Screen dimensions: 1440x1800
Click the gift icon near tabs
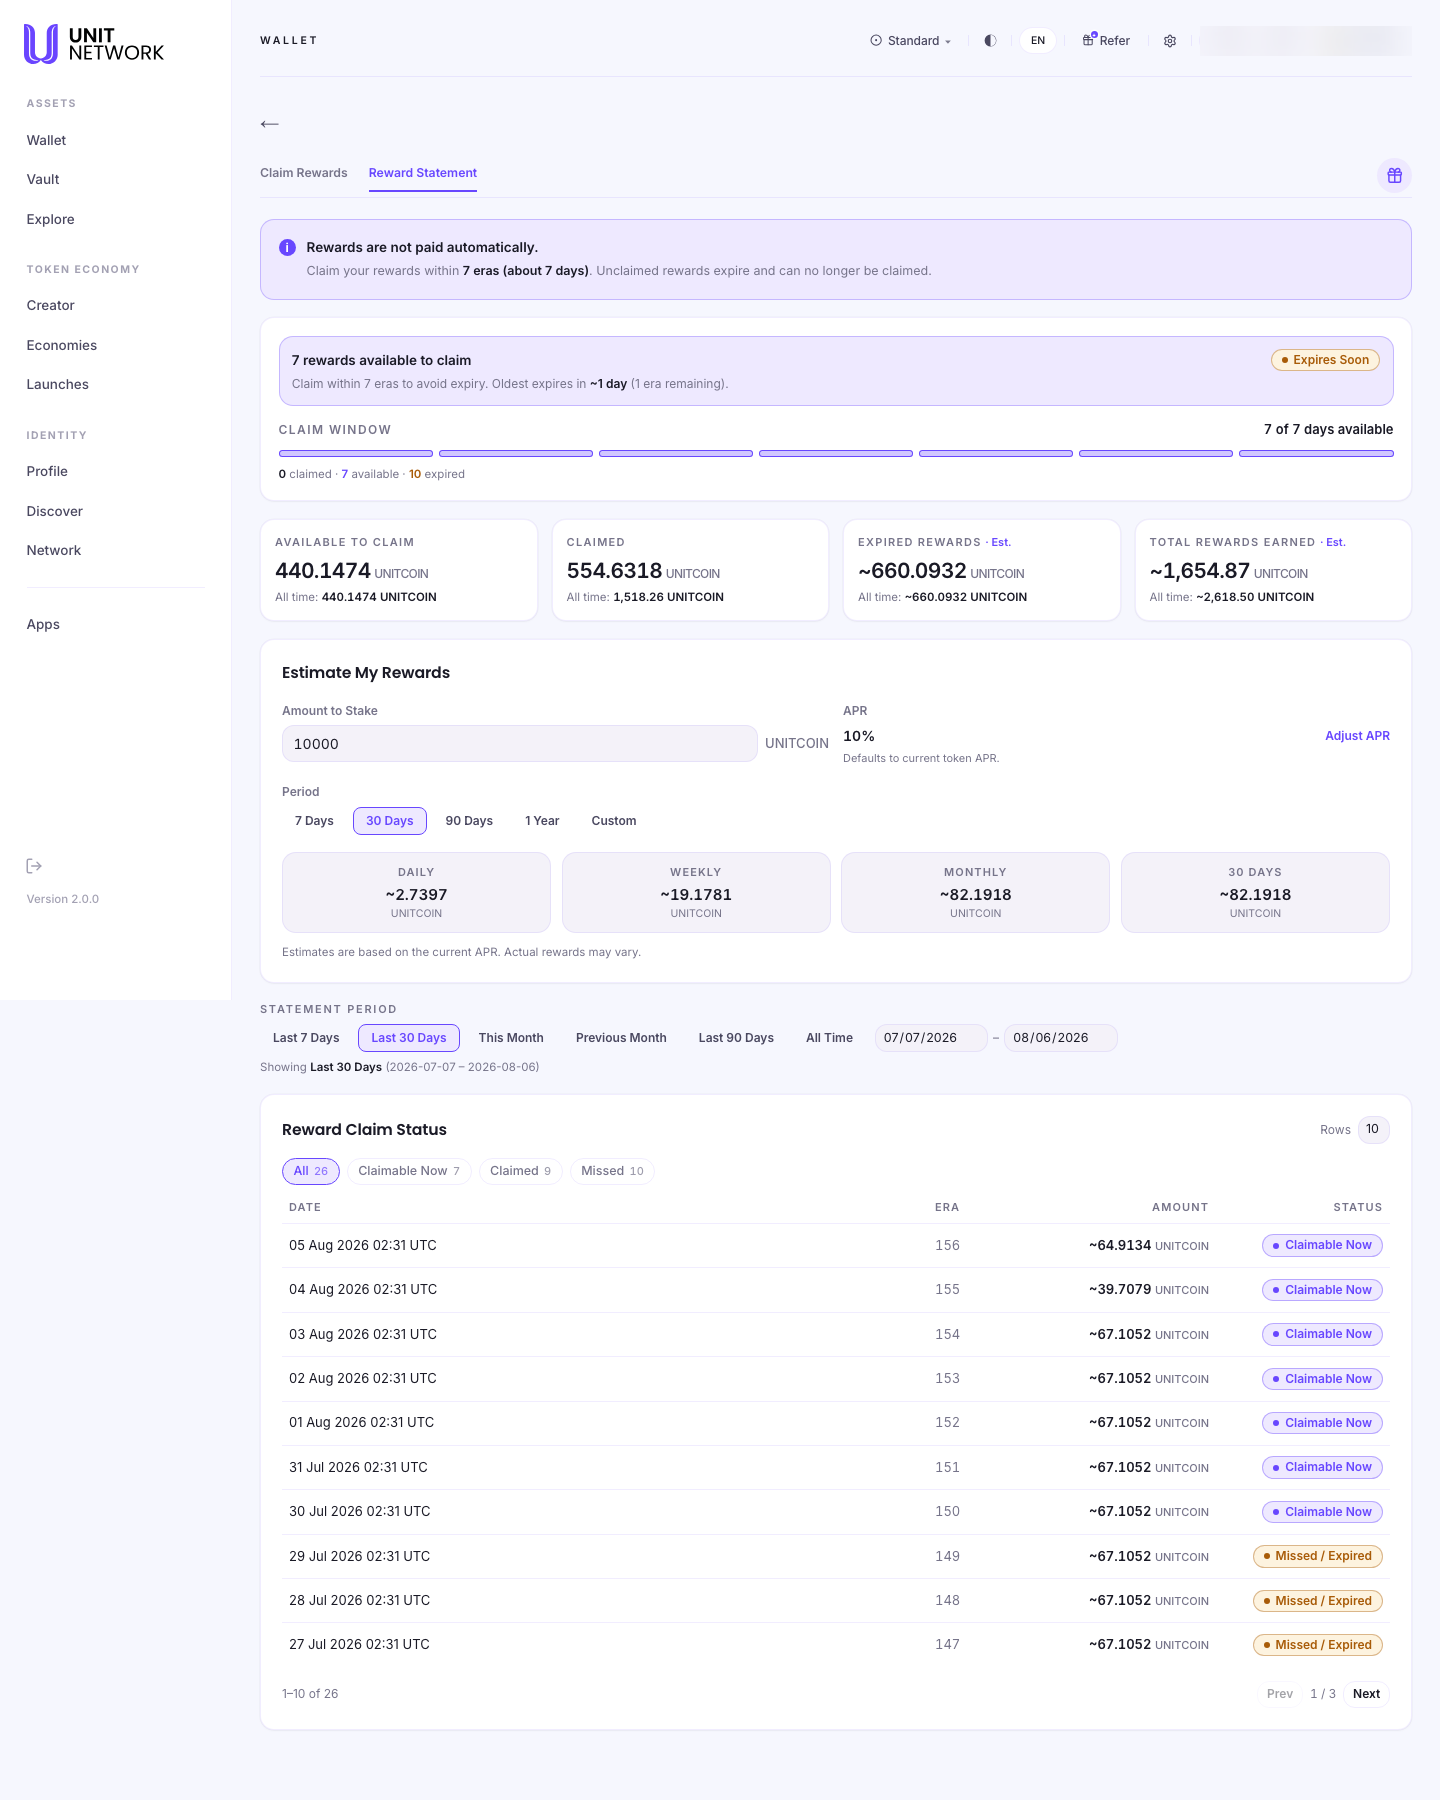[x=1394, y=176]
